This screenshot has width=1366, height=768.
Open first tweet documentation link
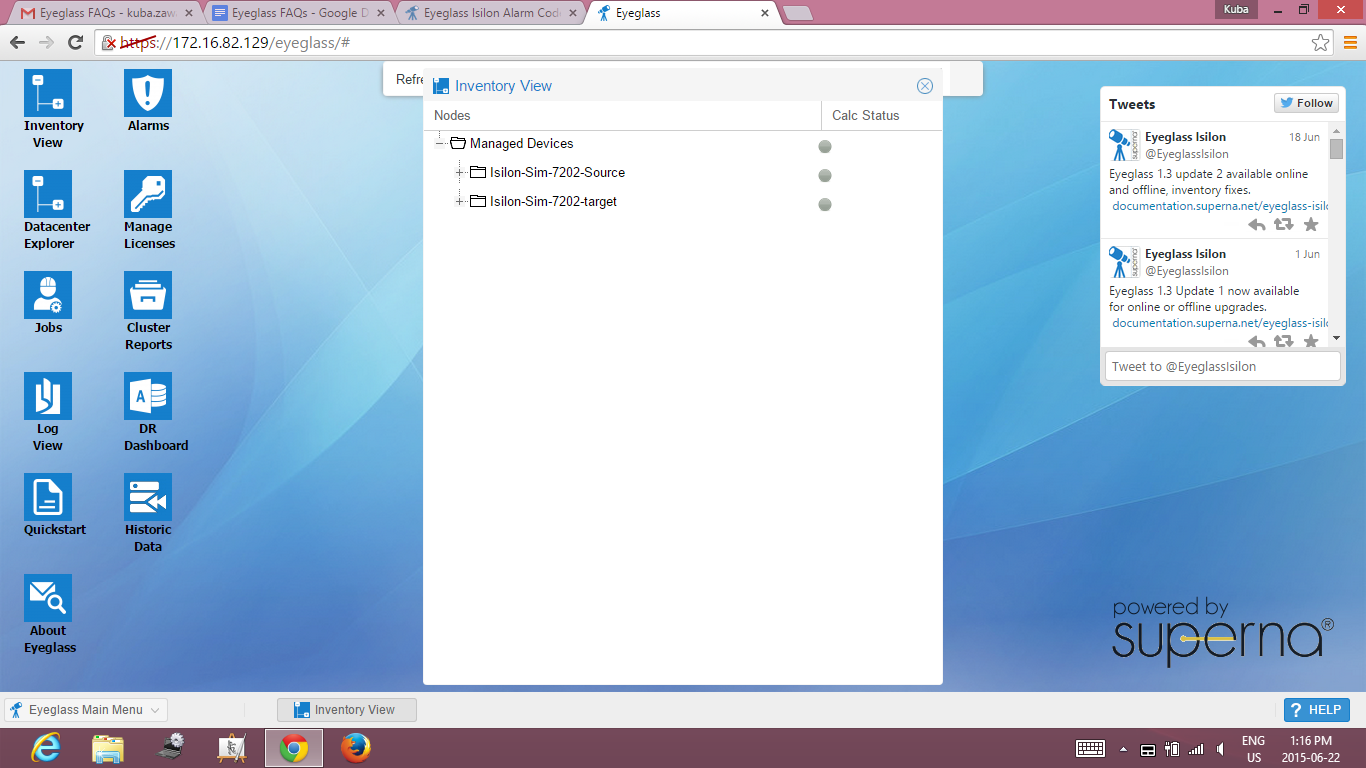(x=1219, y=206)
